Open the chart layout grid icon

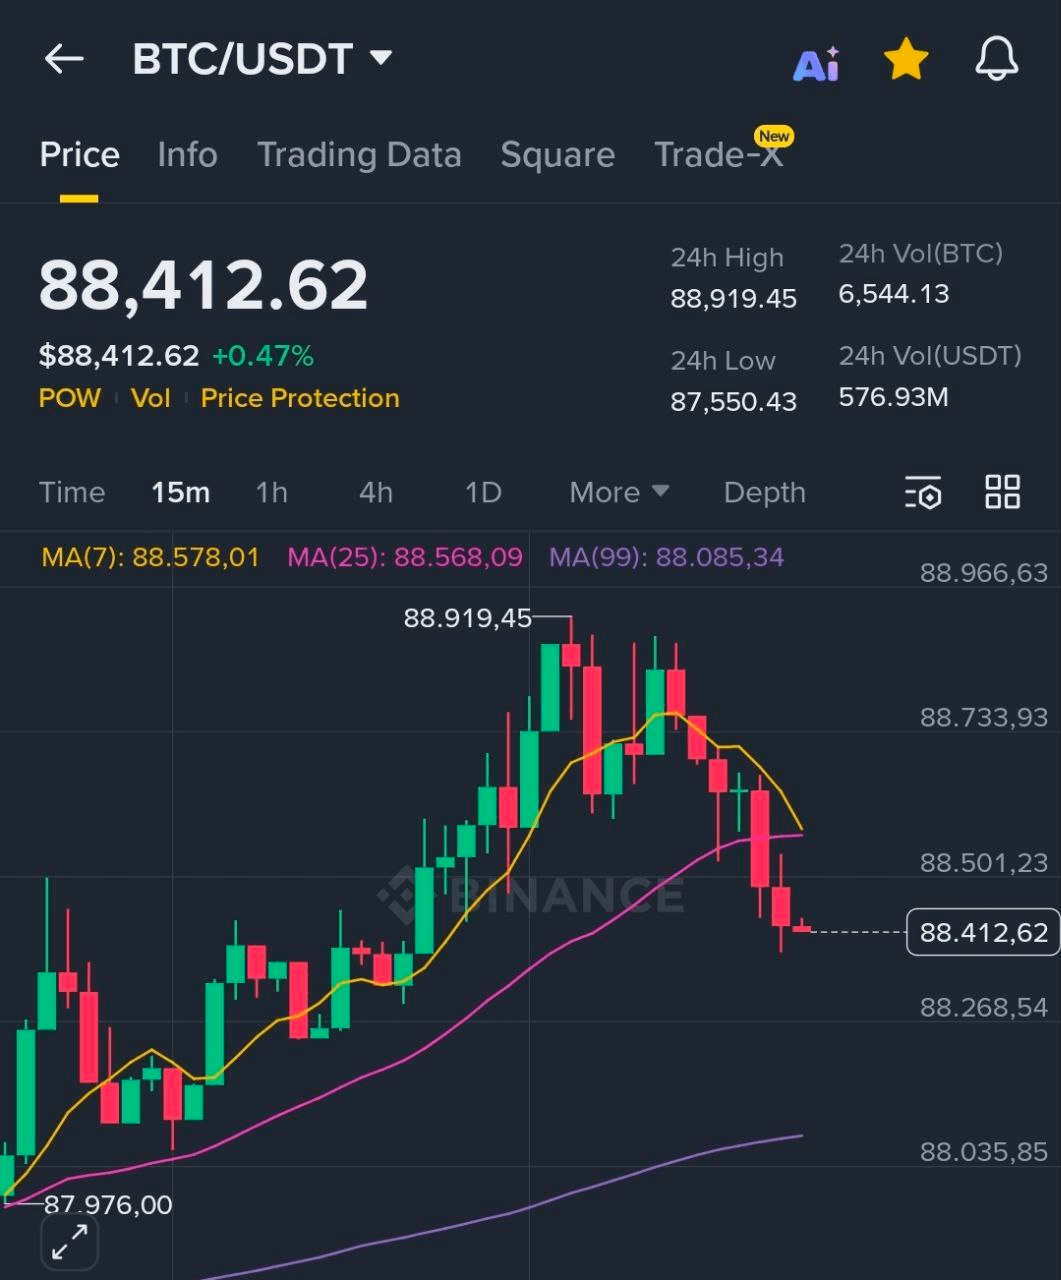coord(1002,492)
